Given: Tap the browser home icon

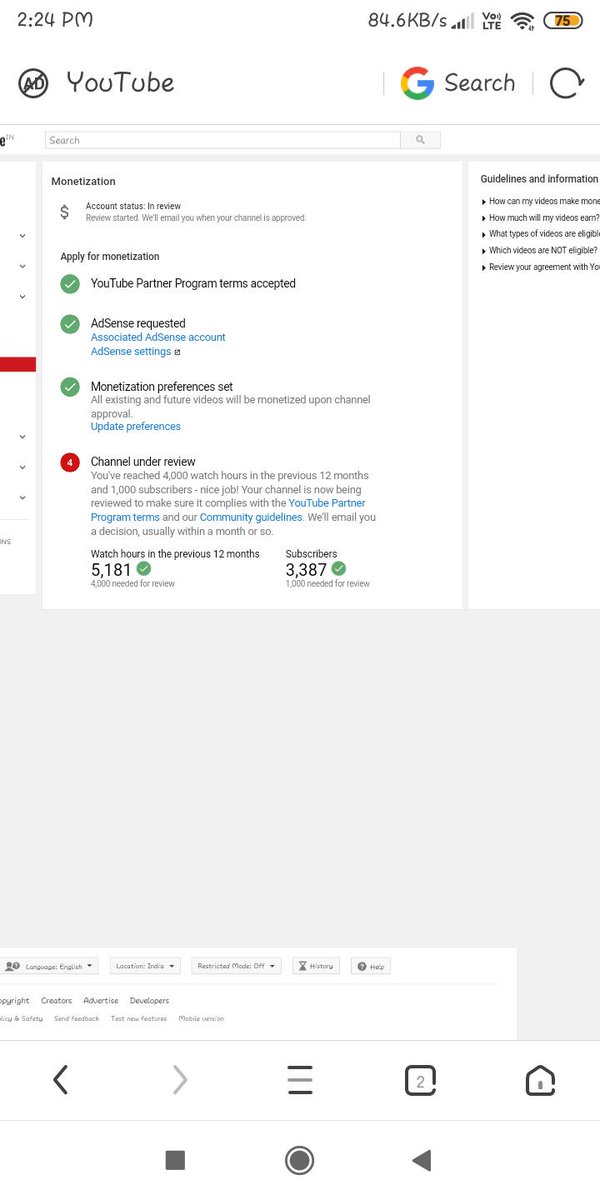Looking at the screenshot, I should click(540, 1080).
